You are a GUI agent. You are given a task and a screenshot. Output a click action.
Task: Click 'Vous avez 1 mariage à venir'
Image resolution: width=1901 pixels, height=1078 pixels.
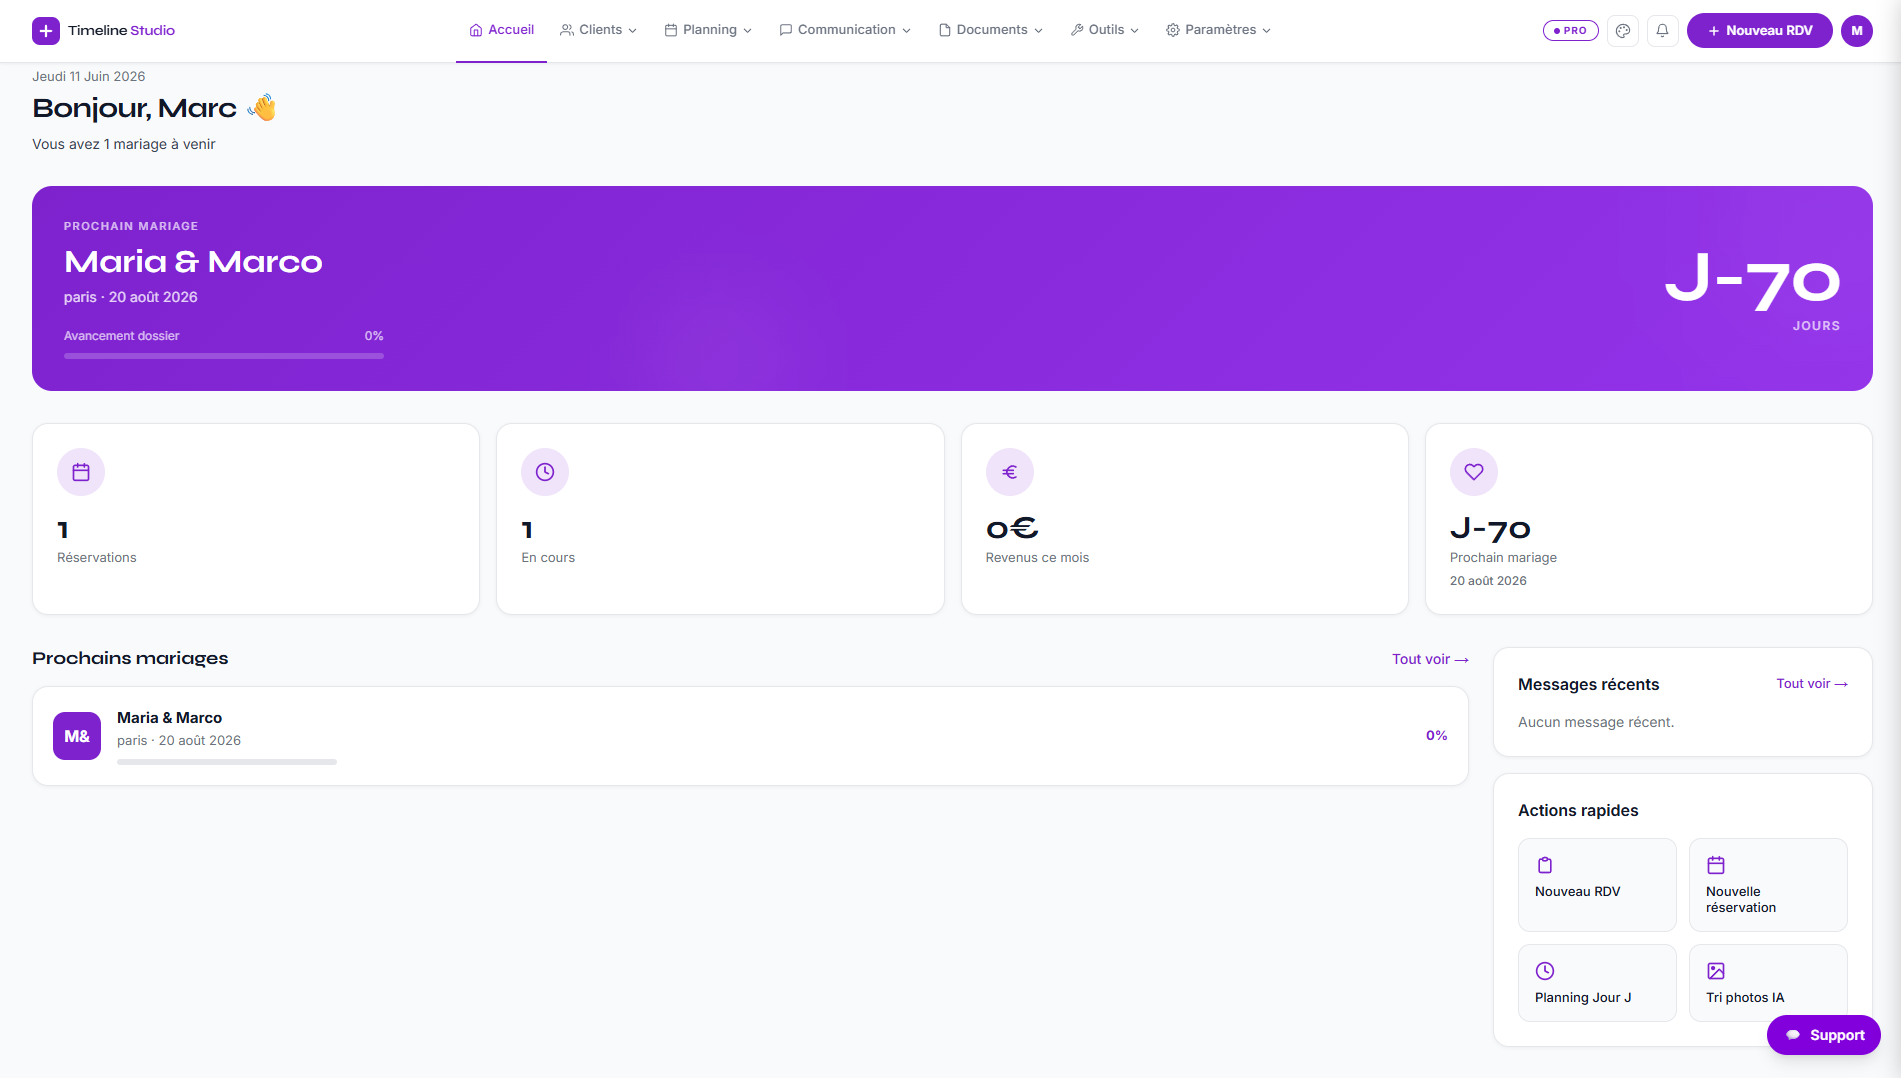[x=124, y=144]
